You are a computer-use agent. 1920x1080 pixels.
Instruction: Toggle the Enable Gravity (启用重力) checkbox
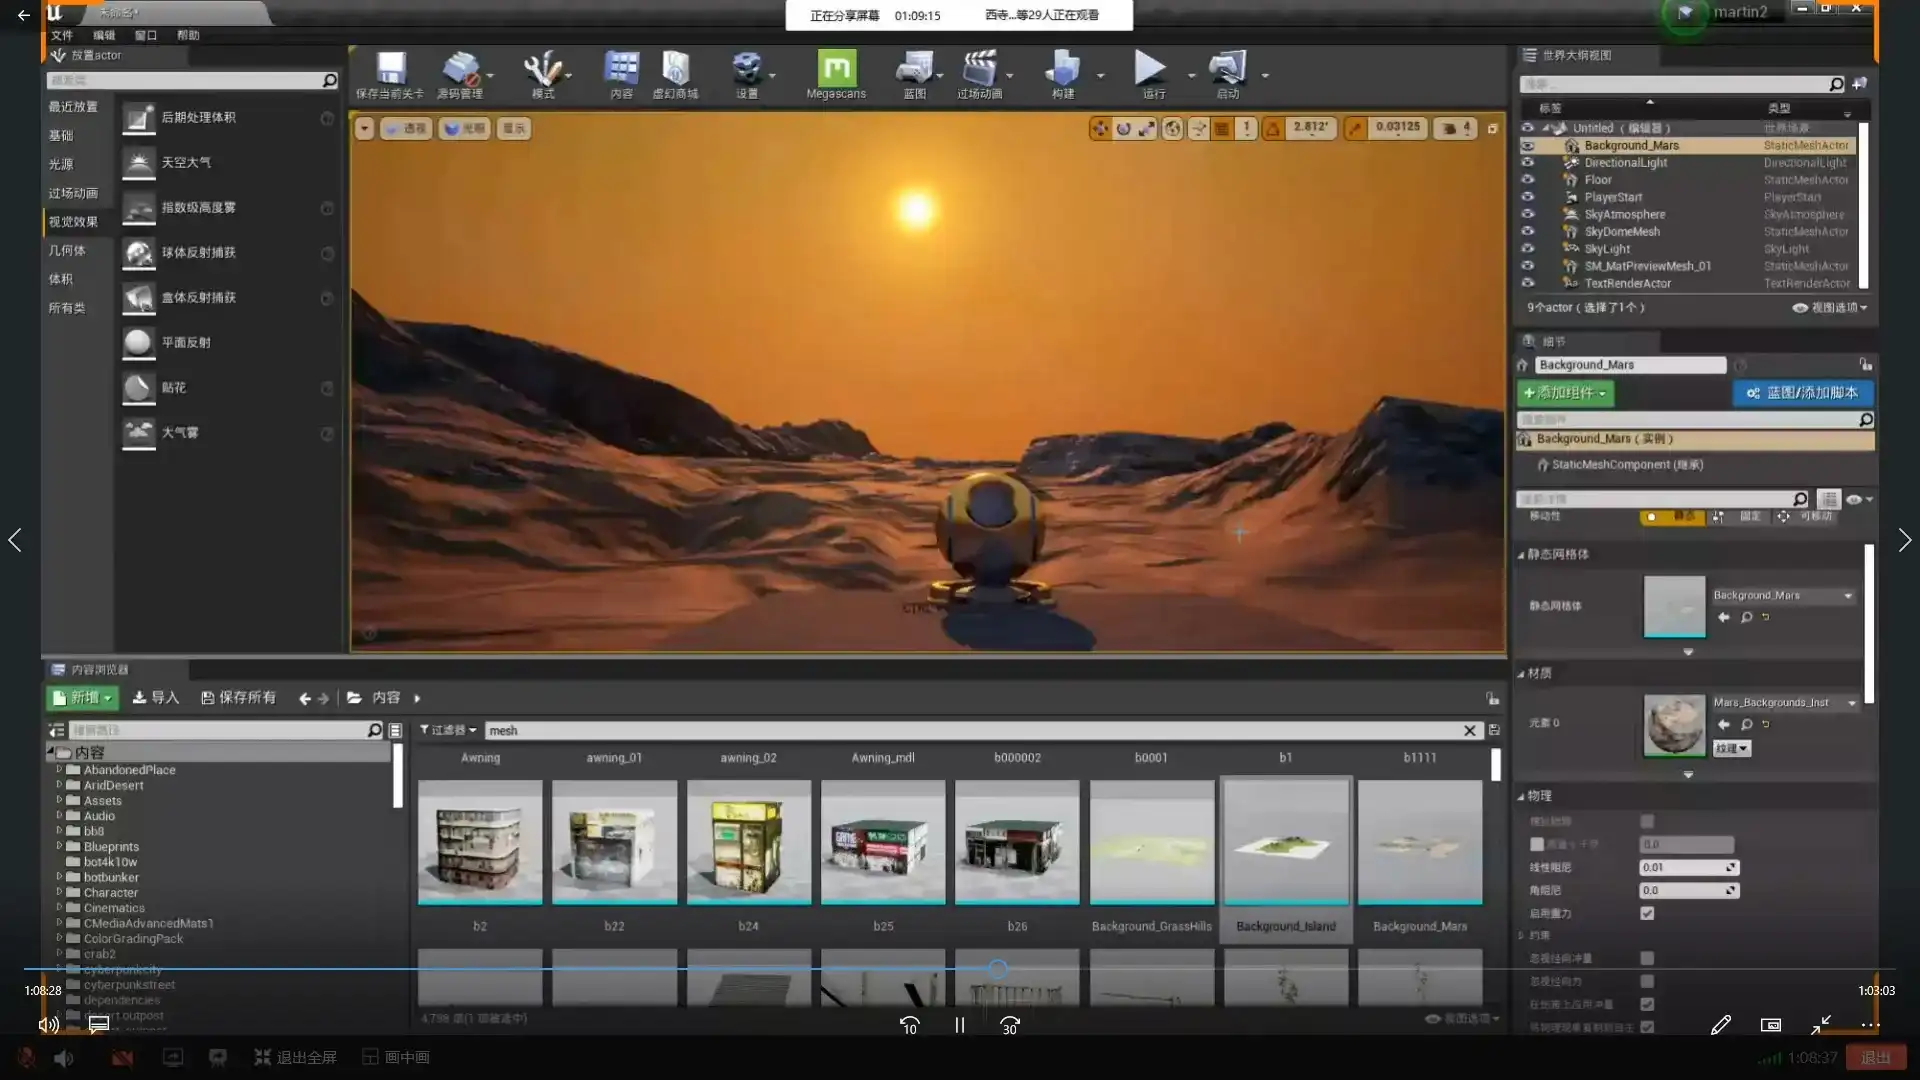tap(1647, 913)
